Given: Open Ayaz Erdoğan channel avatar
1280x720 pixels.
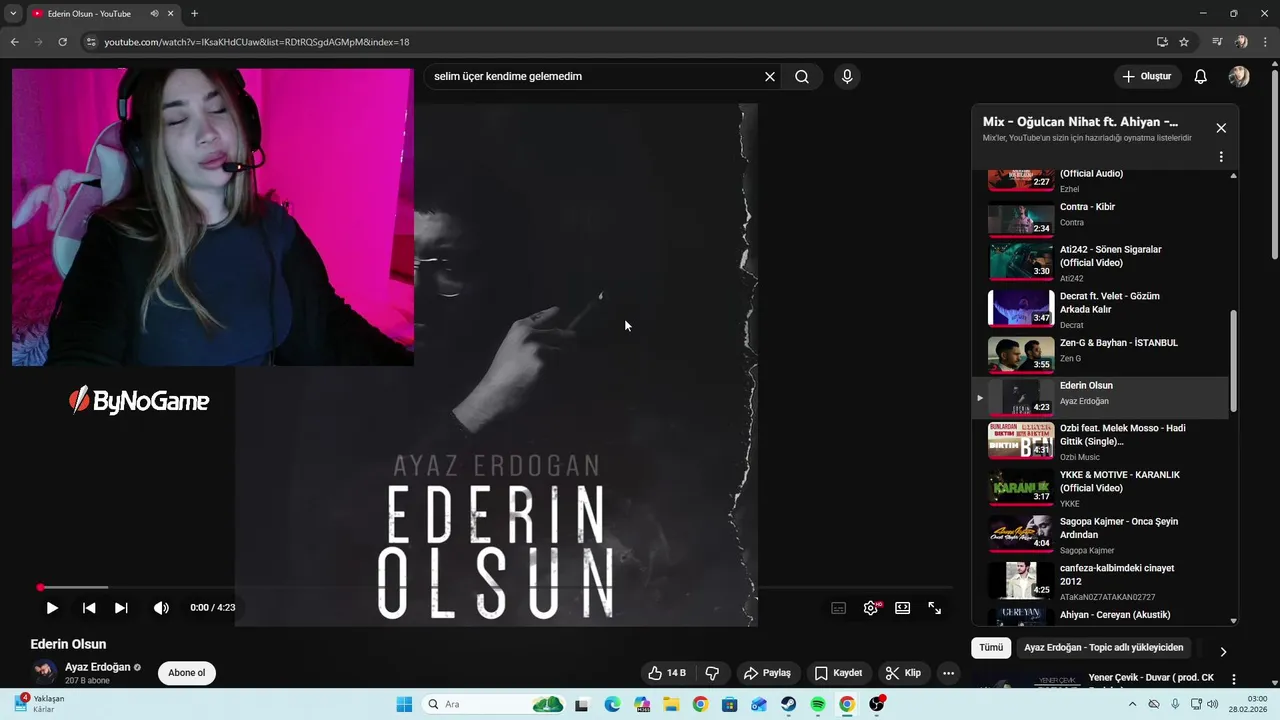Looking at the screenshot, I should point(44,672).
